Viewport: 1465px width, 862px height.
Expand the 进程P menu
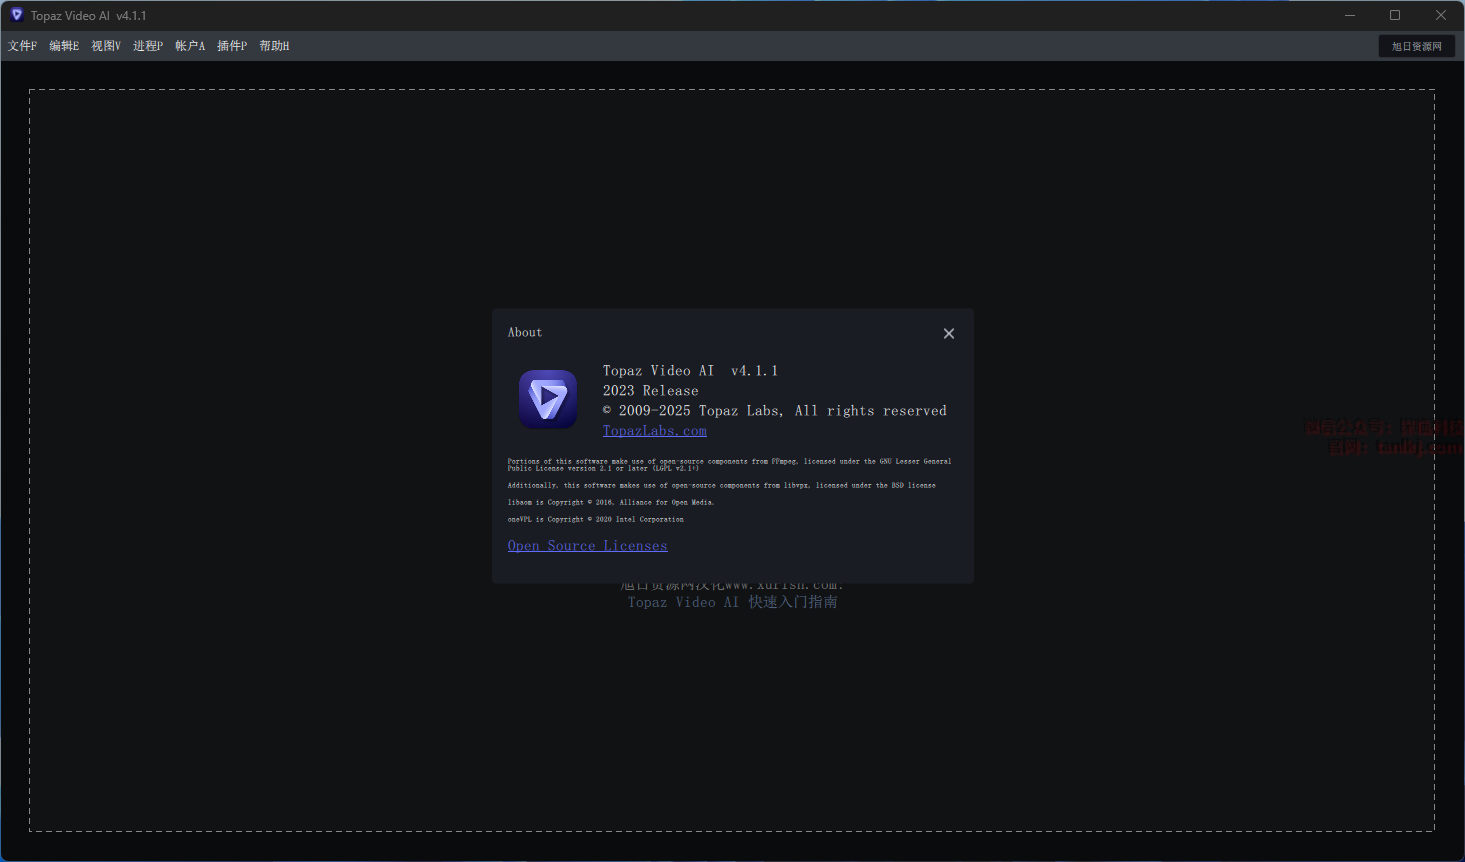tap(148, 46)
